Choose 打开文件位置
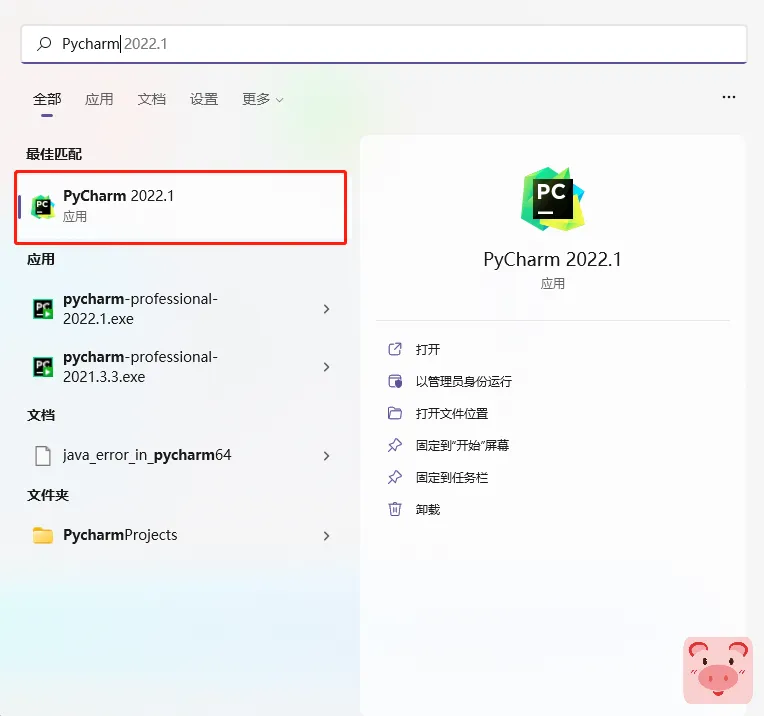Screen dimensions: 764x716 pyautogui.click(x=452, y=413)
